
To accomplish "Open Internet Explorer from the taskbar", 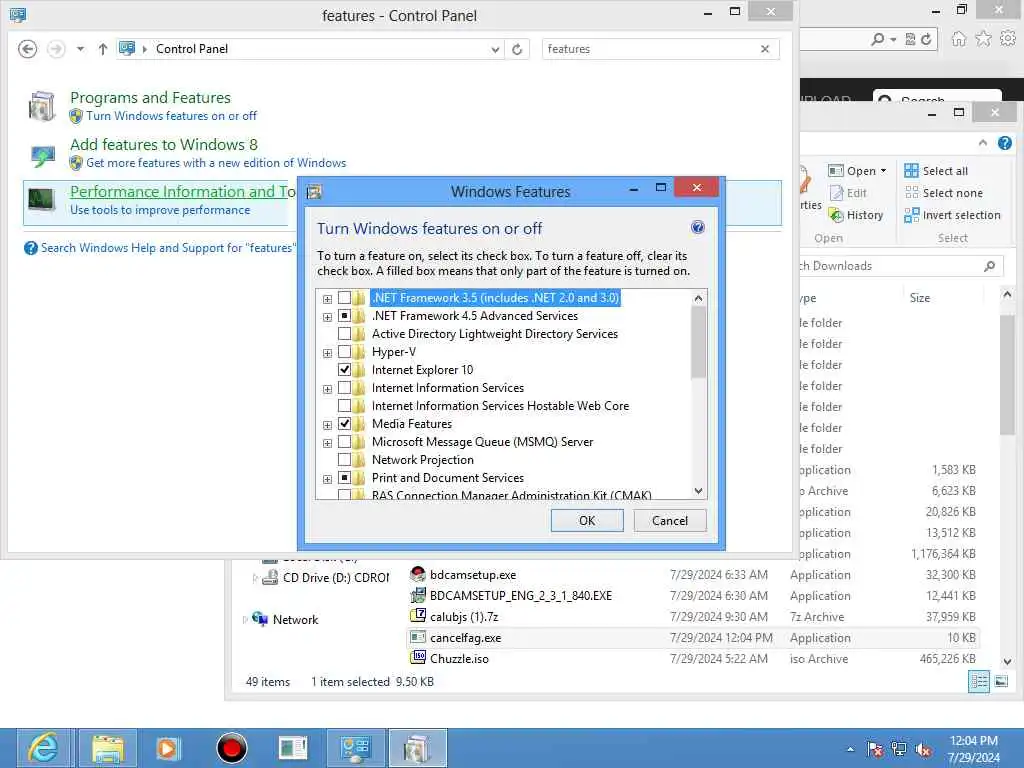I will point(43,748).
